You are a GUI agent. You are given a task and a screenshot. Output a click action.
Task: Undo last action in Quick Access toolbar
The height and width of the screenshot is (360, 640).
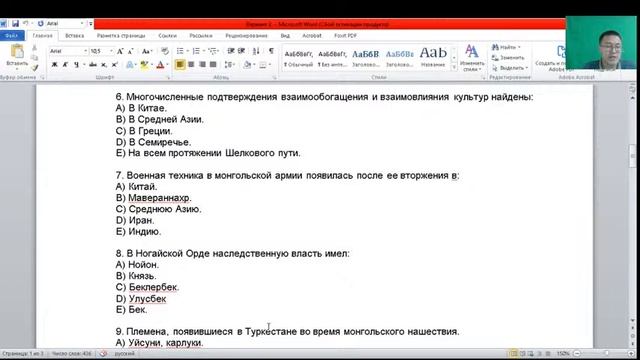pyautogui.click(x=25, y=24)
